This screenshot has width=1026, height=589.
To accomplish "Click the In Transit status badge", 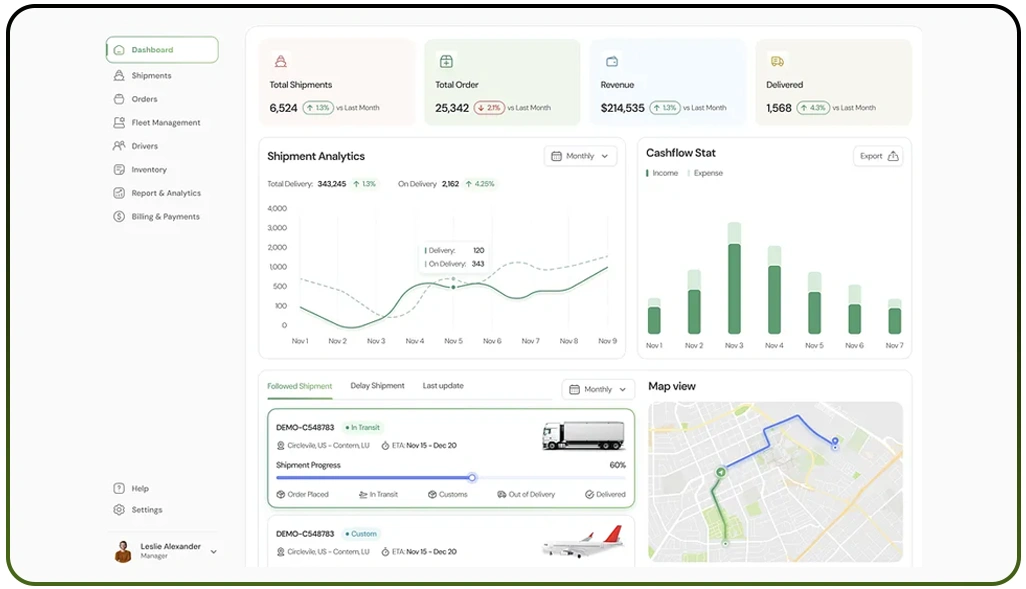I will coord(363,426).
